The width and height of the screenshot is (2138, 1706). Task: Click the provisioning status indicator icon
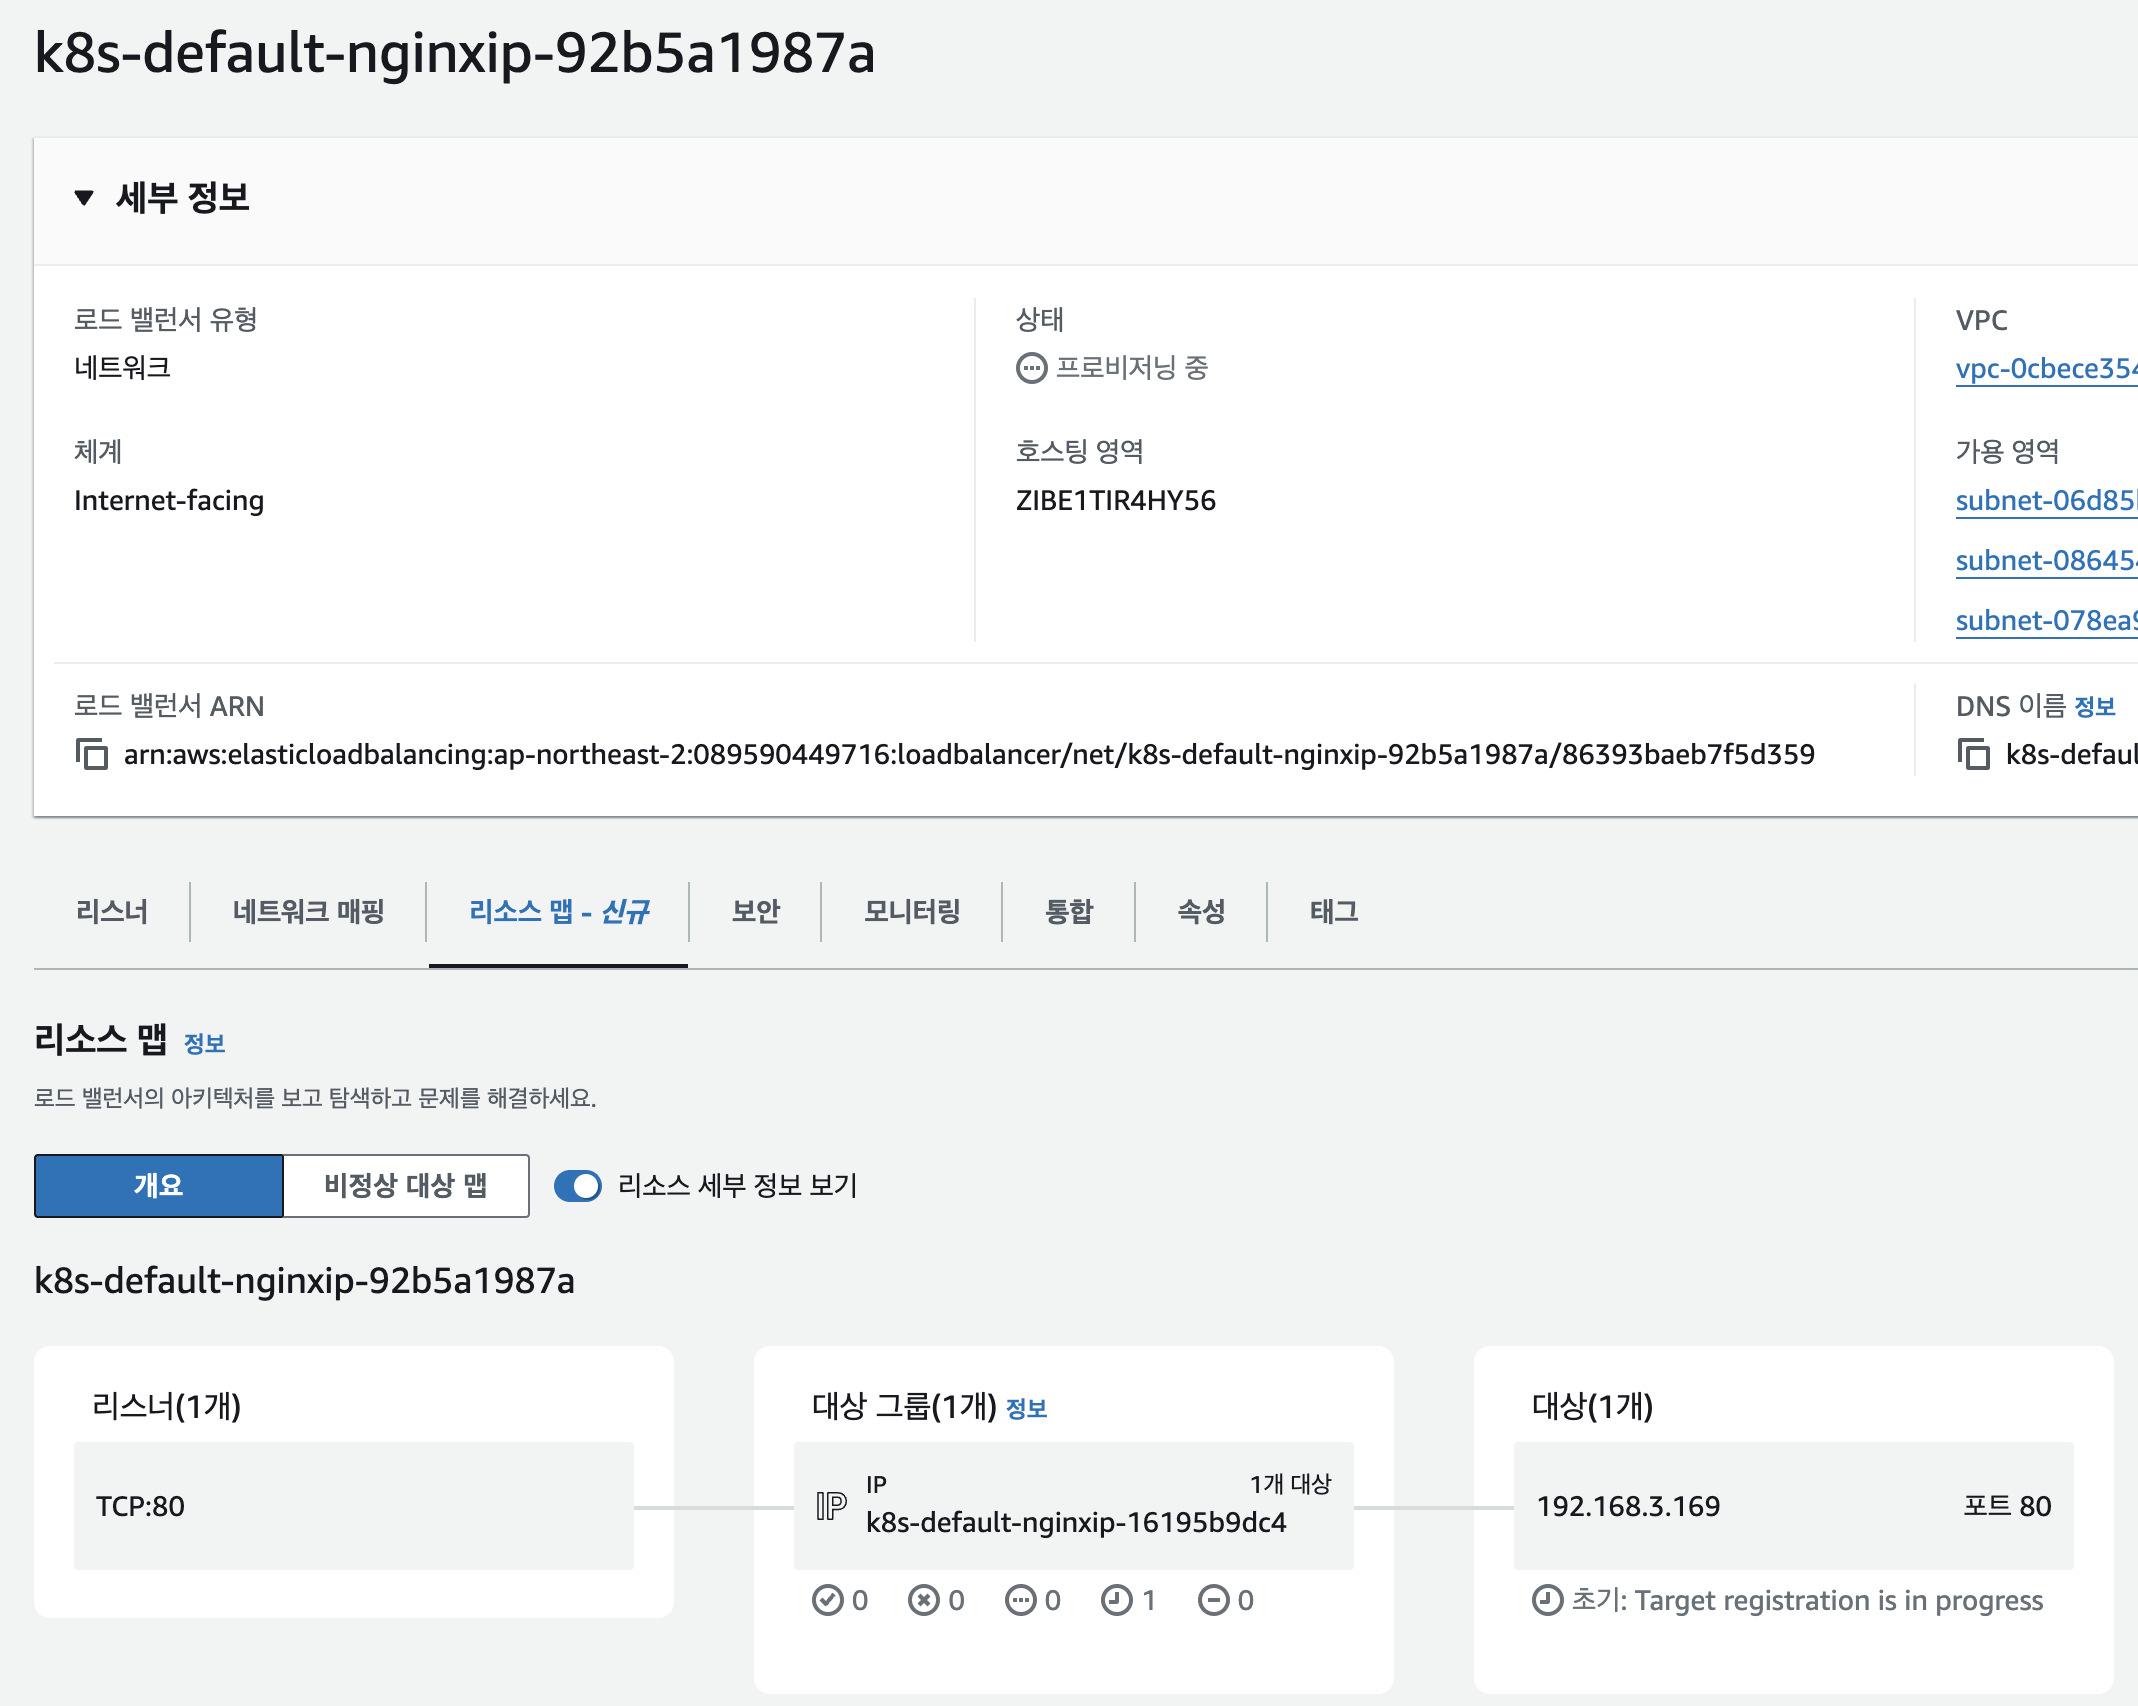point(1031,368)
